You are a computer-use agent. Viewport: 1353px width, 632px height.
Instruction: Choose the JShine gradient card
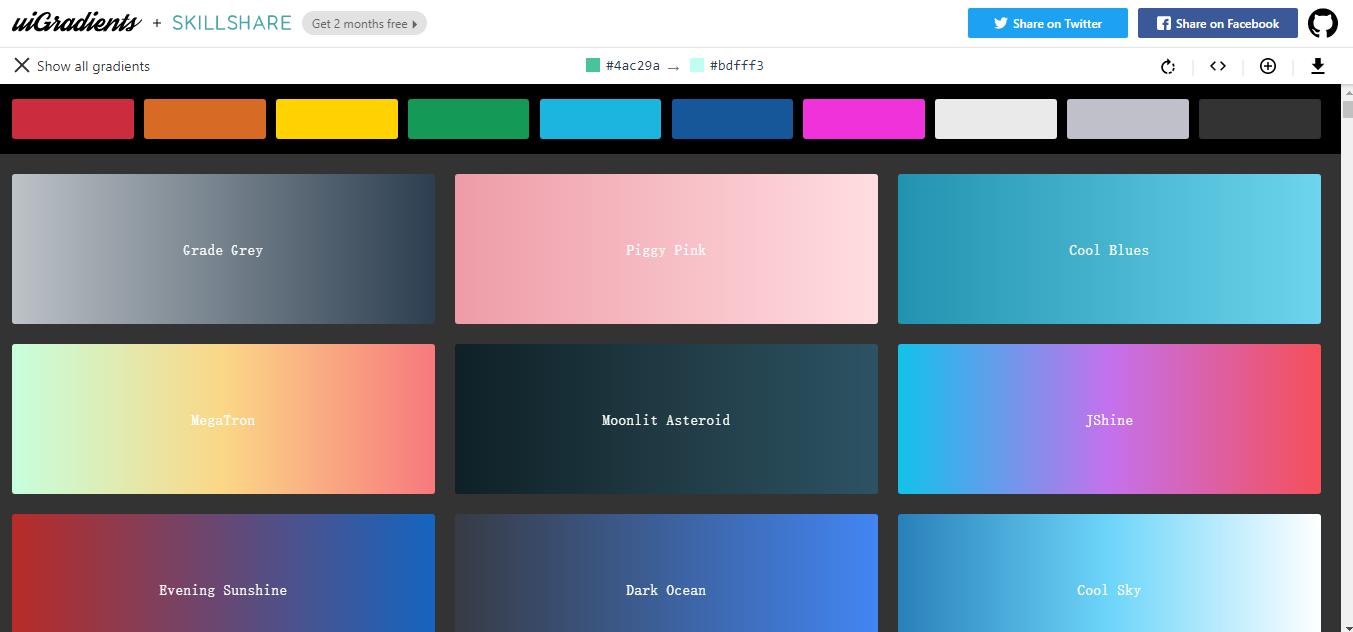click(1109, 419)
